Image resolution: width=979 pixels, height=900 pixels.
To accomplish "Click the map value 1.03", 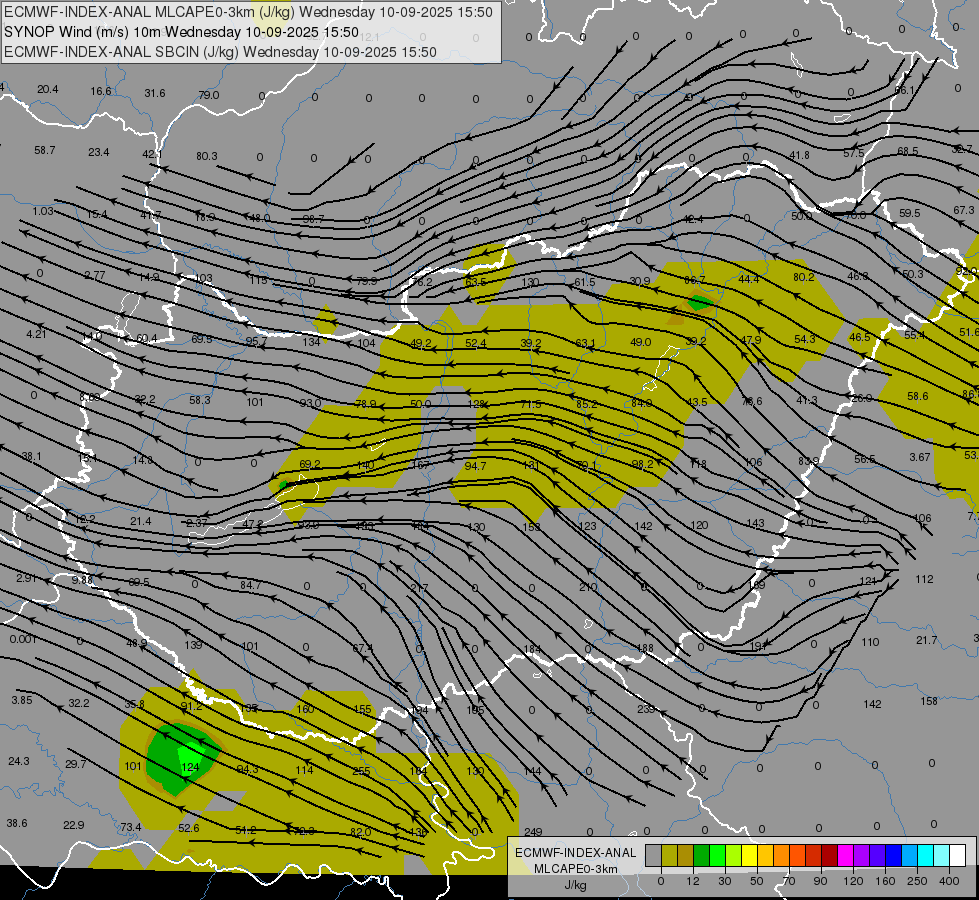I will click(43, 211).
